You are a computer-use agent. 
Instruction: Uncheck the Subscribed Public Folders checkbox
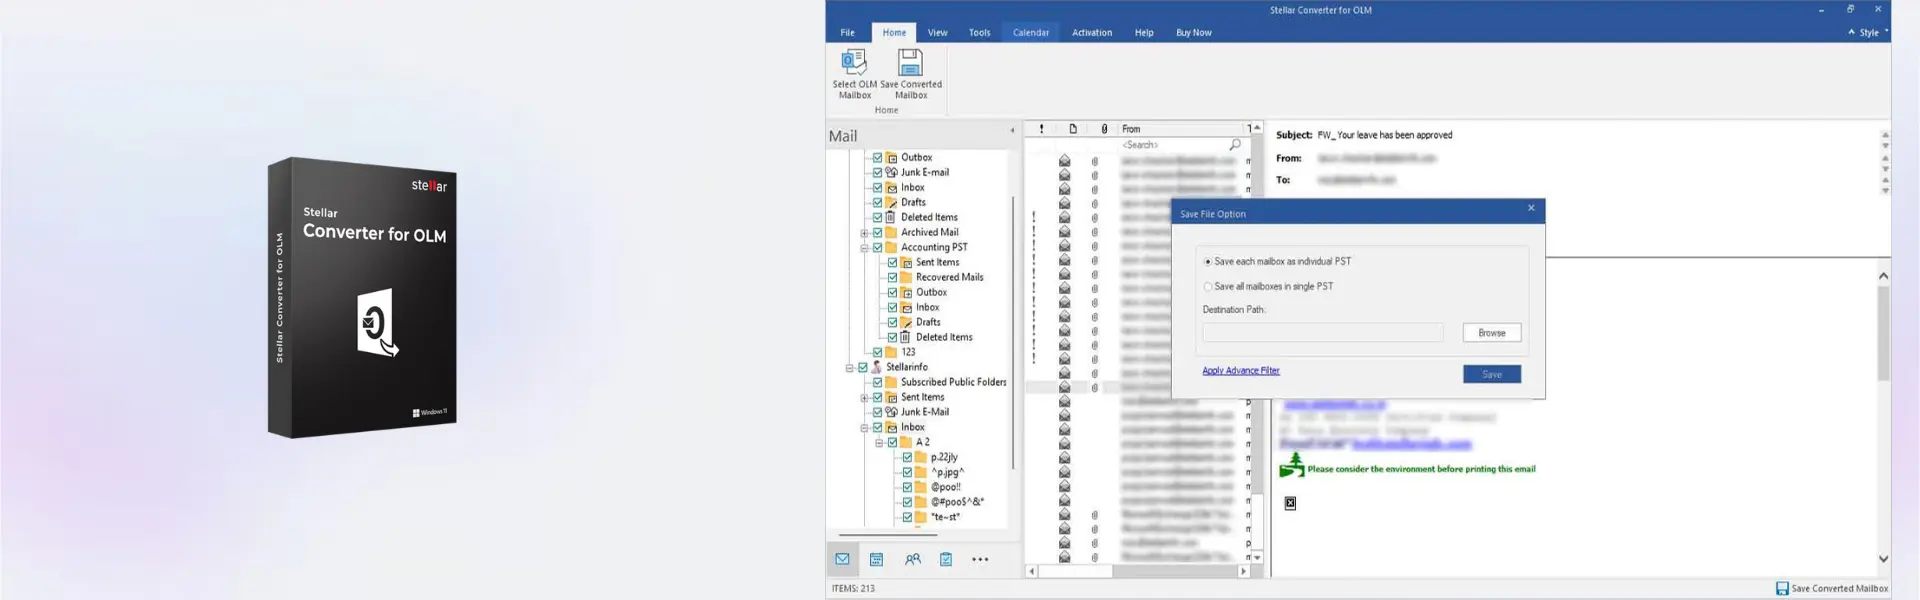[878, 382]
